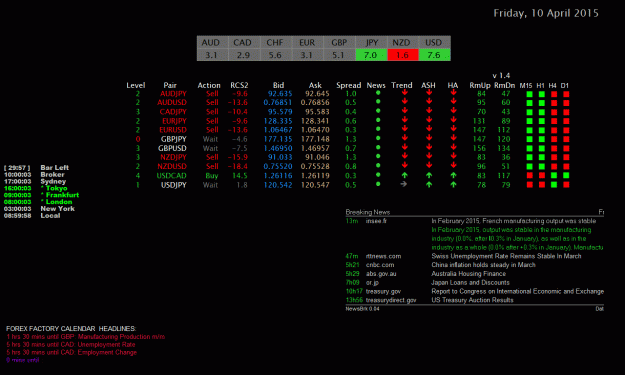The height and width of the screenshot is (375, 625).
Task: Select the red NZD strength value 1.6
Action: tap(403, 55)
